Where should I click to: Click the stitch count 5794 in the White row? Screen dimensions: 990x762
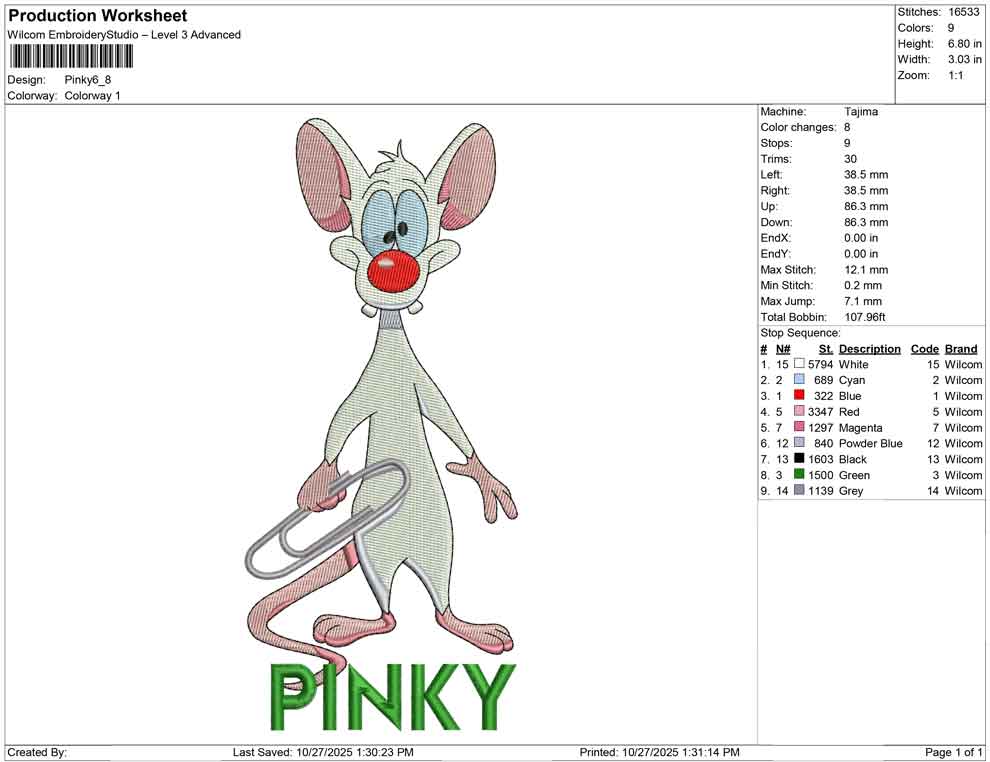[820, 364]
